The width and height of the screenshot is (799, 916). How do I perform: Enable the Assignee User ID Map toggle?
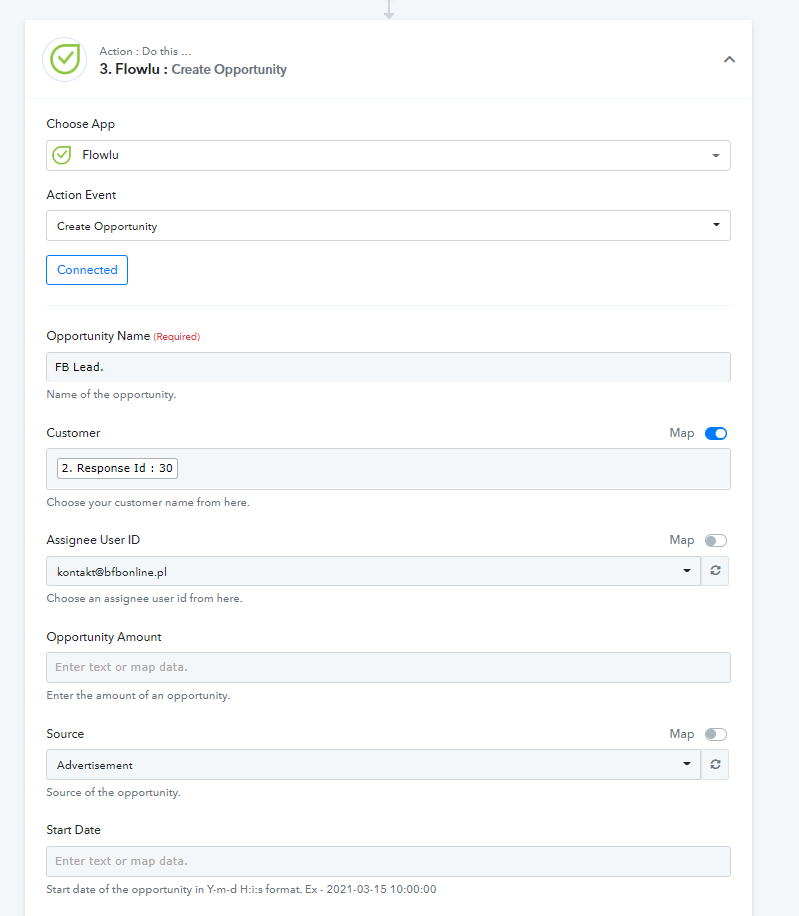tap(715, 540)
